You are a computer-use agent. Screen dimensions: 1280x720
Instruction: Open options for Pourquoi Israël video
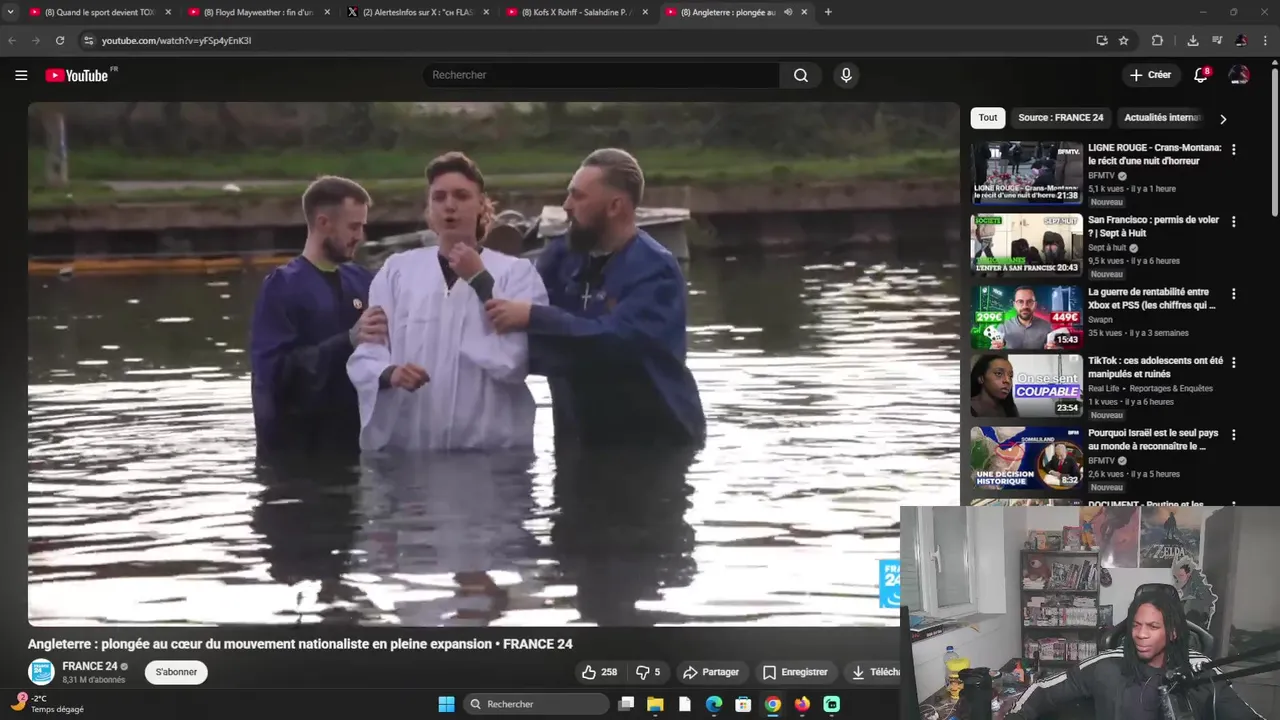[x=1233, y=435]
